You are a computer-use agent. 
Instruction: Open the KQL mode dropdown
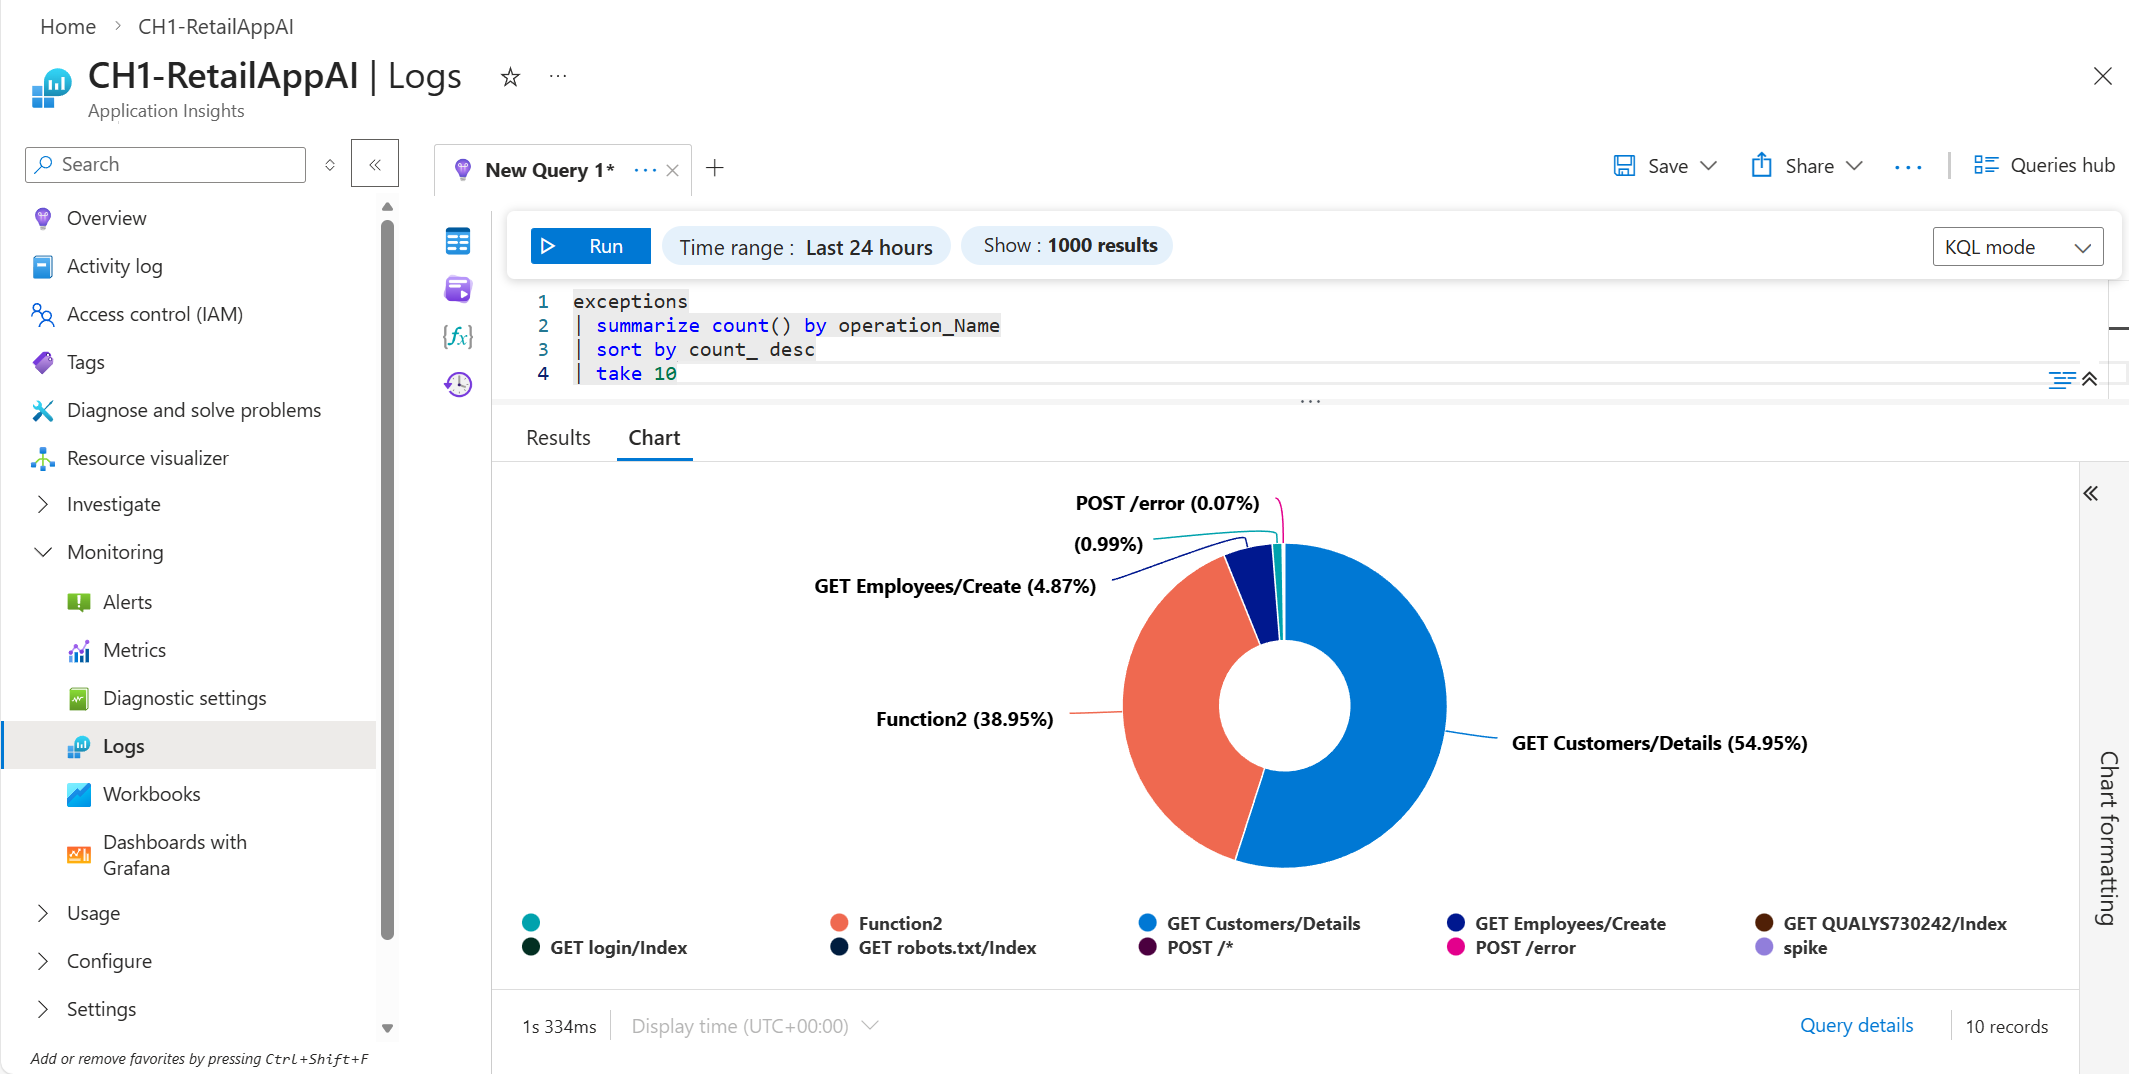2017,247
